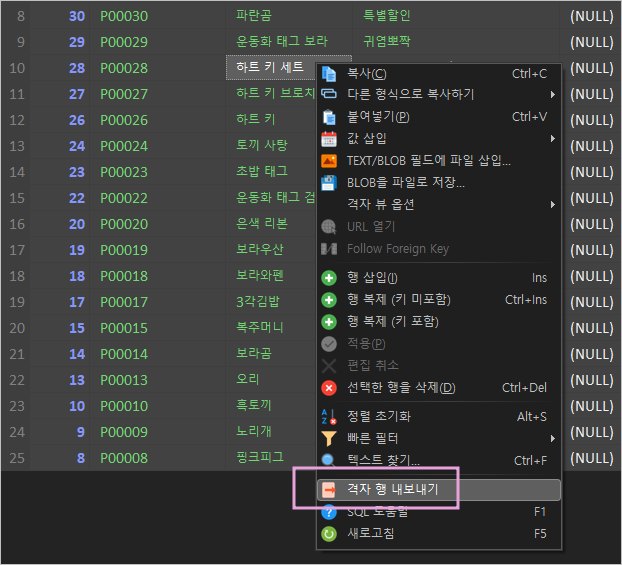The height and width of the screenshot is (565, 622).
Task: Click the 초밥 태그 cell
Action: 271,172
